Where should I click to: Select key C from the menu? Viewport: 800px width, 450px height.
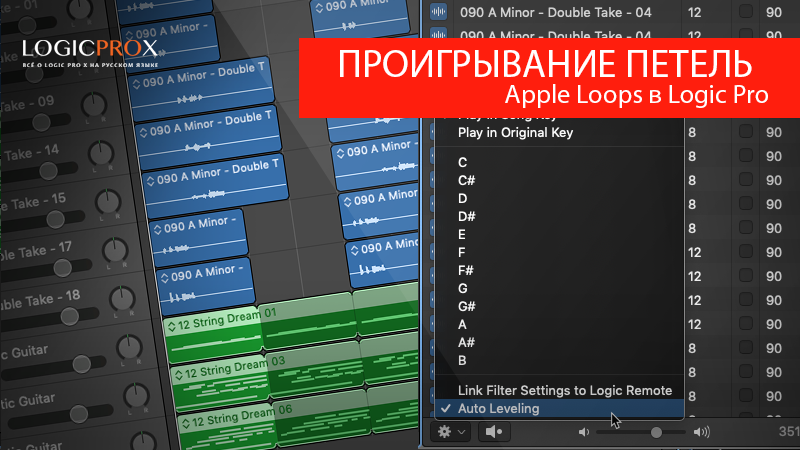click(462, 162)
